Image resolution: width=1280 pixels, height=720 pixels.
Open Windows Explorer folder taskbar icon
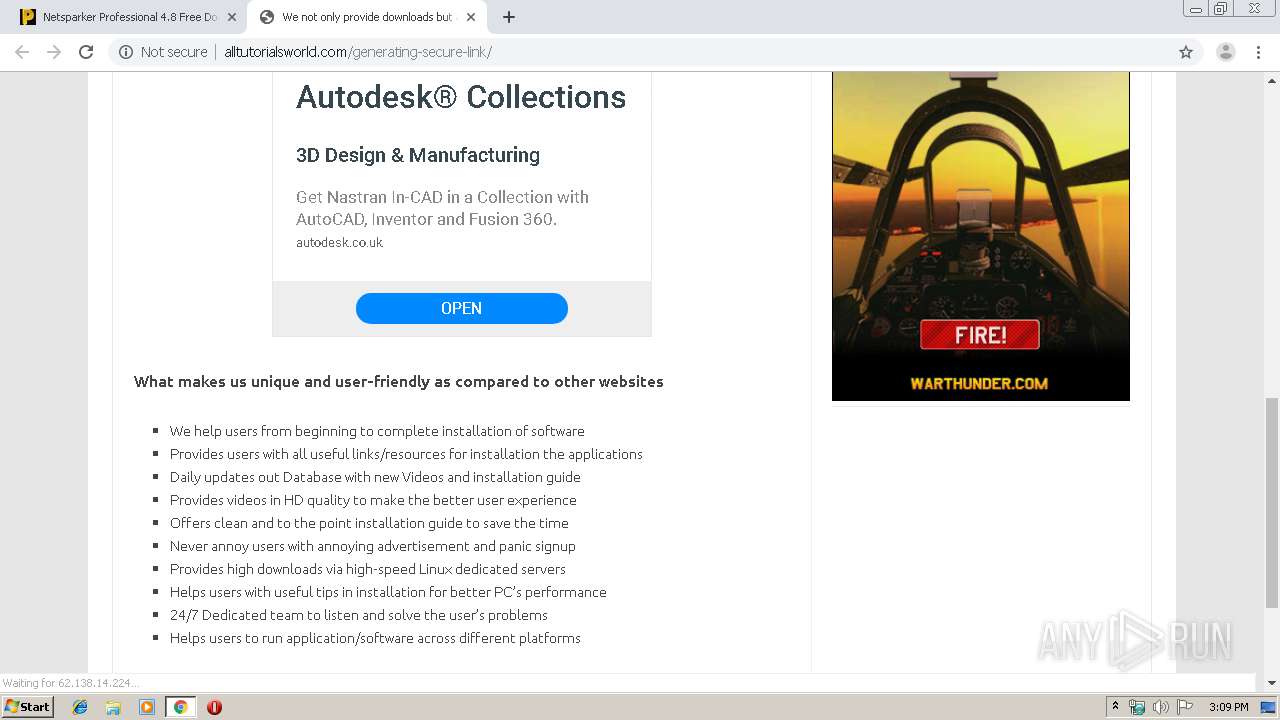point(113,707)
